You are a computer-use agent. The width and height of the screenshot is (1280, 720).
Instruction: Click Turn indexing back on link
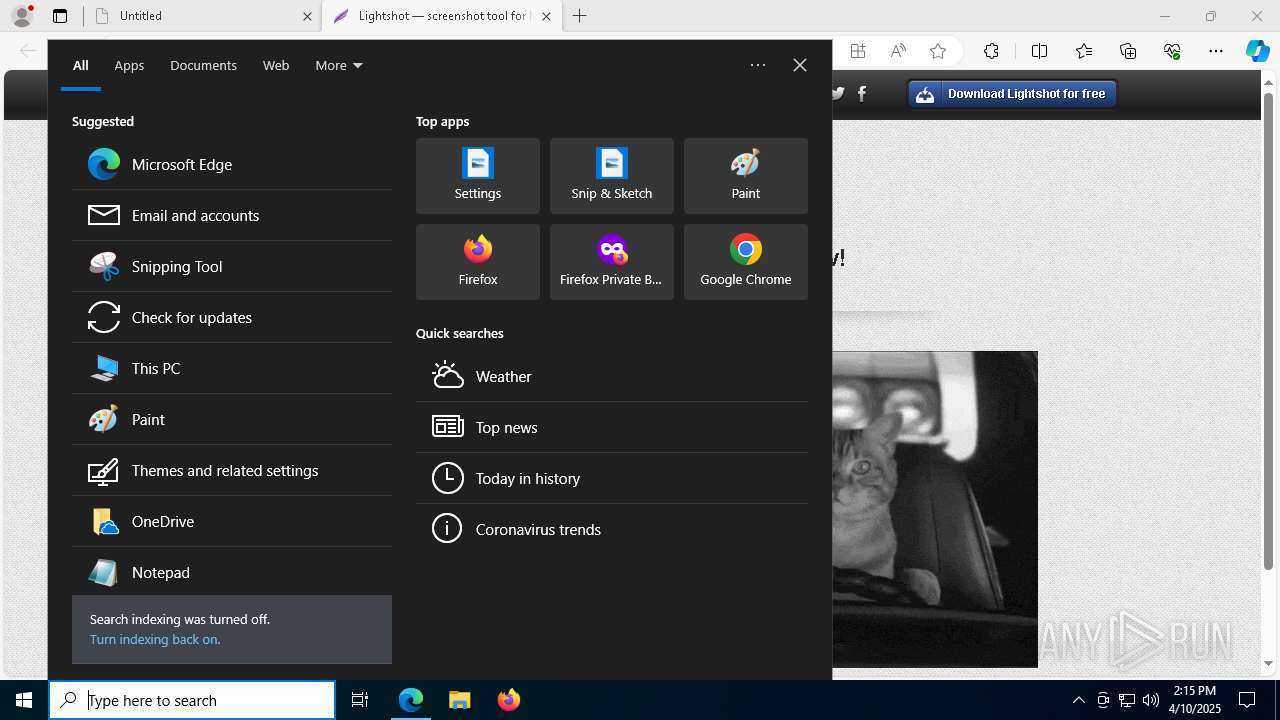pos(155,639)
